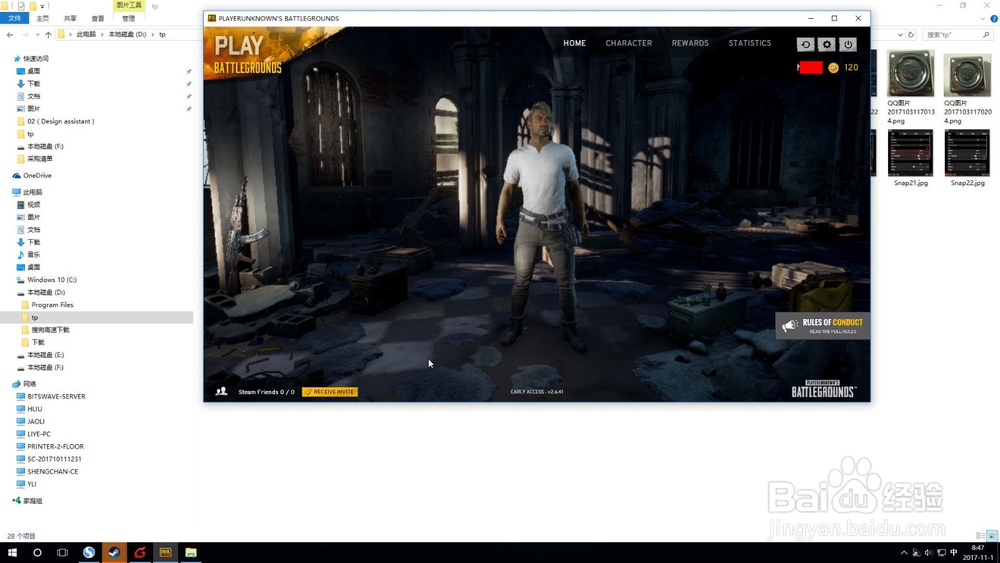Open Task View on the taskbar
Viewport: 1000px width, 563px height.
pyautogui.click(x=62, y=552)
